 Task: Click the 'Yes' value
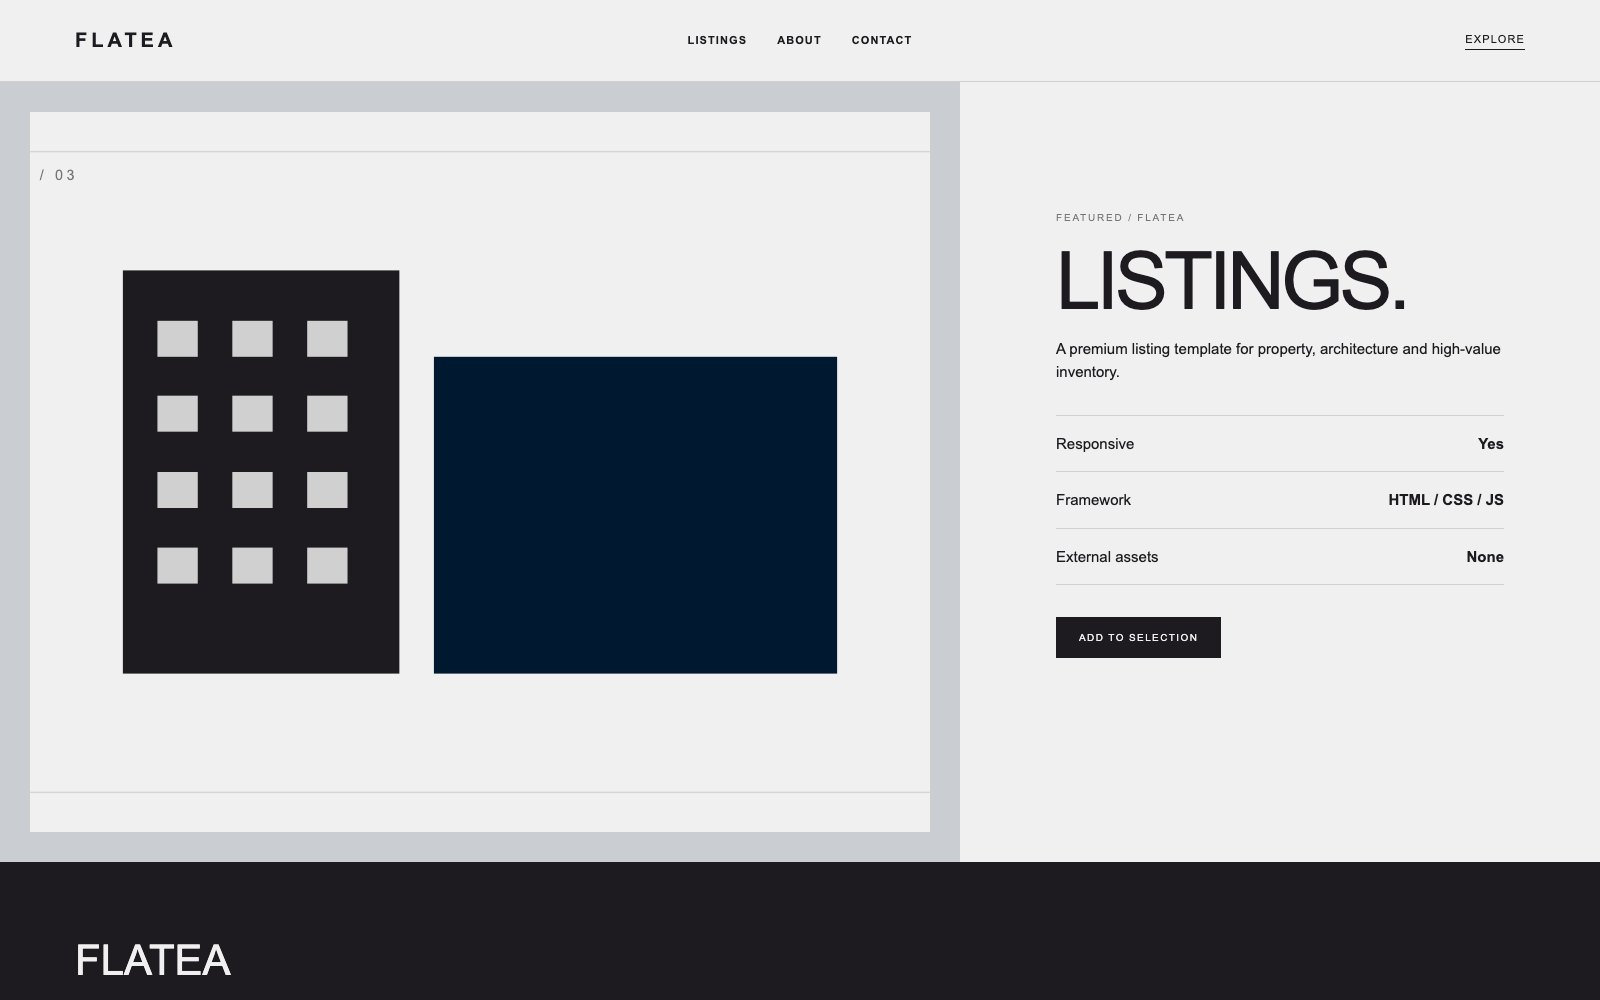coord(1490,444)
